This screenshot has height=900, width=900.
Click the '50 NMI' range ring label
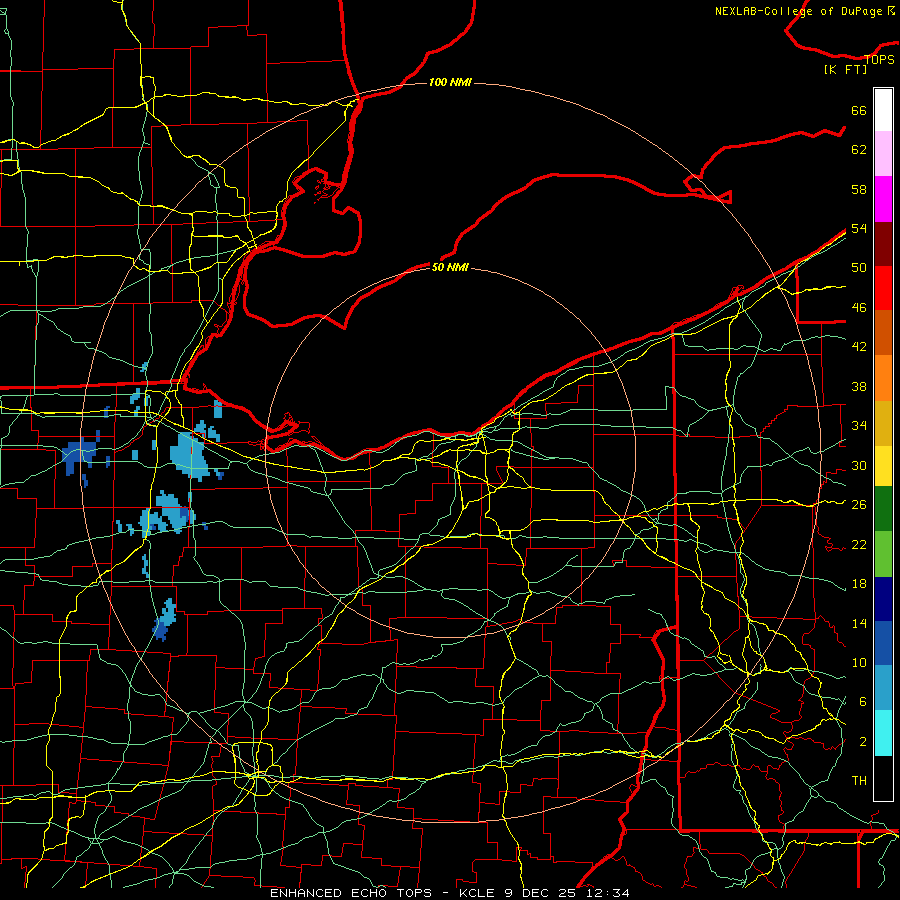[x=450, y=267]
